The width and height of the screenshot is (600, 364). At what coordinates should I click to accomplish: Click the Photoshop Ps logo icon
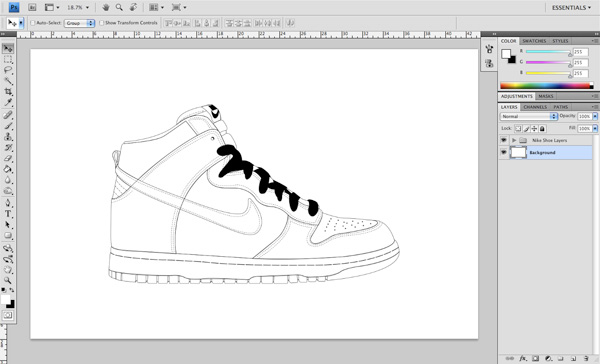tap(14, 7)
